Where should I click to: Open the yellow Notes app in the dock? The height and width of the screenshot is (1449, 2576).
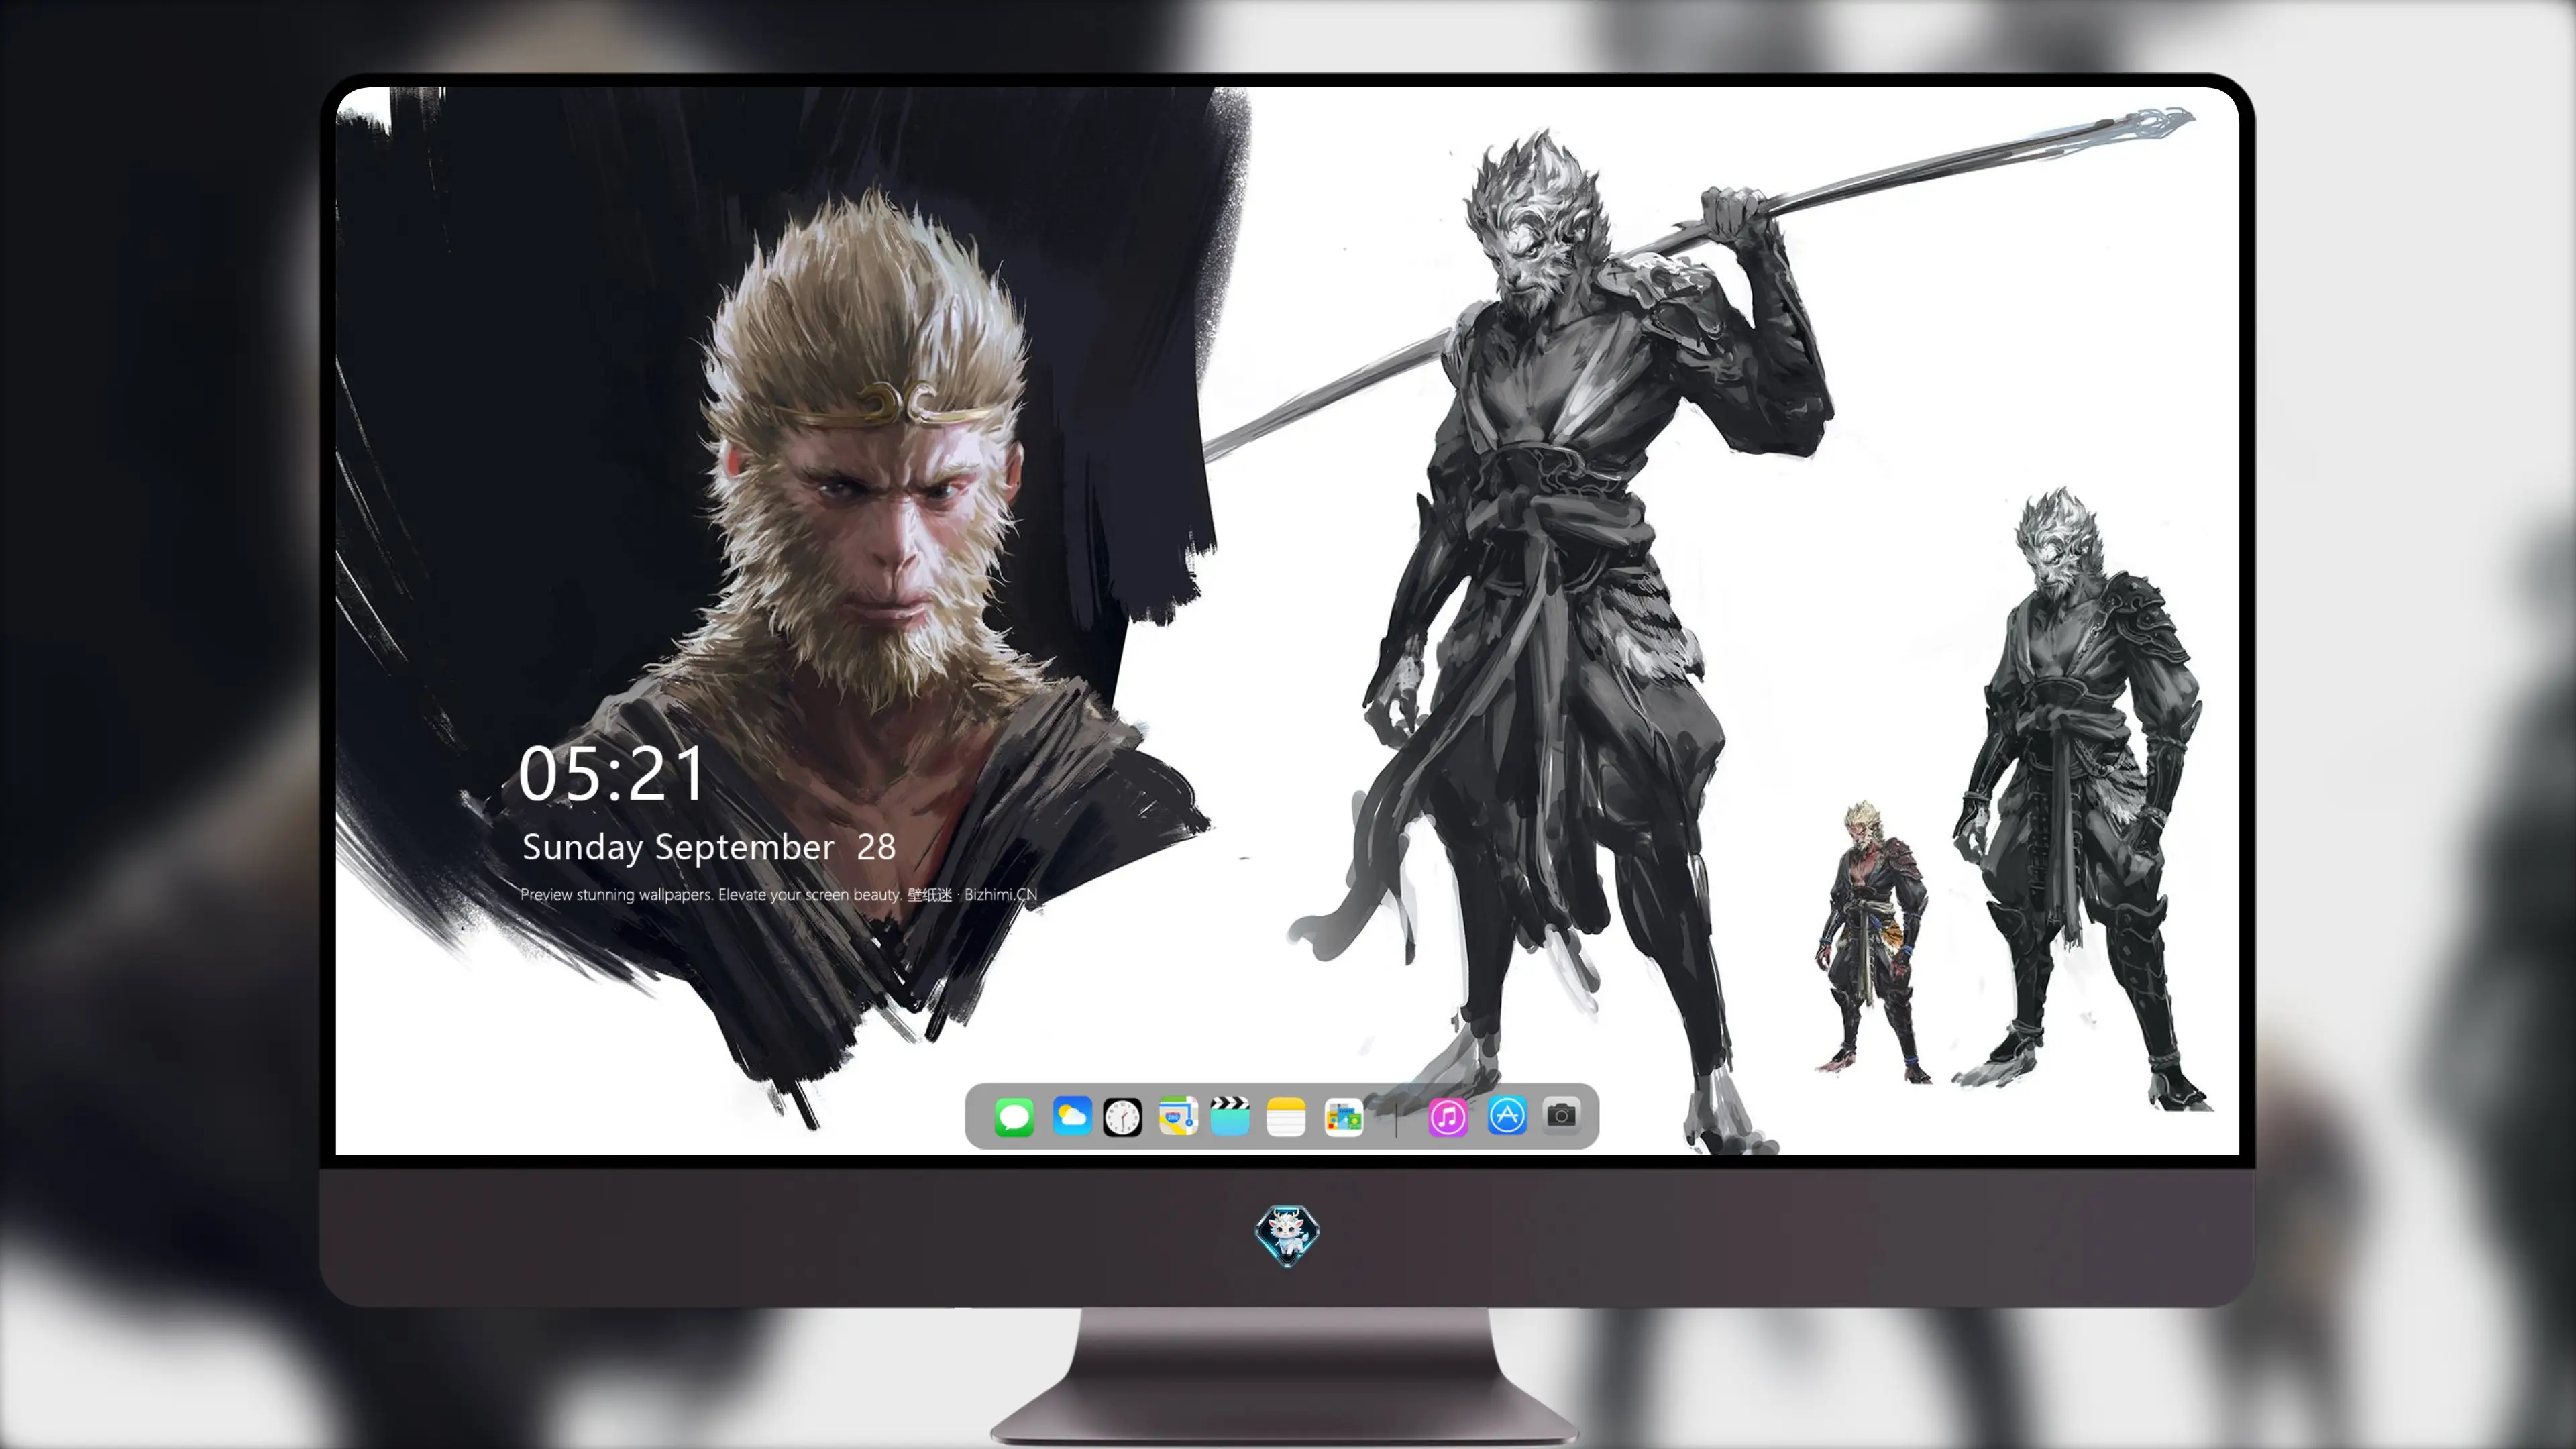click(x=1286, y=1117)
